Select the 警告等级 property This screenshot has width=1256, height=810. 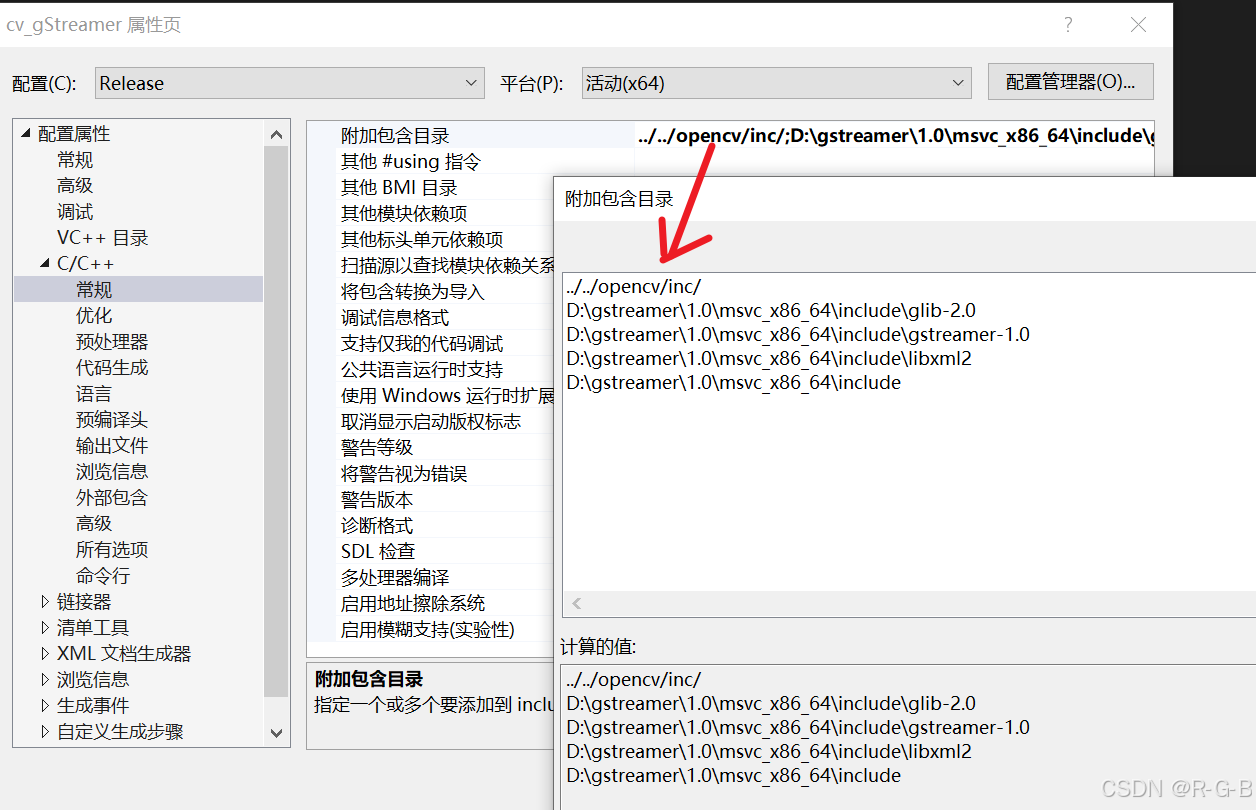tap(377, 448)
